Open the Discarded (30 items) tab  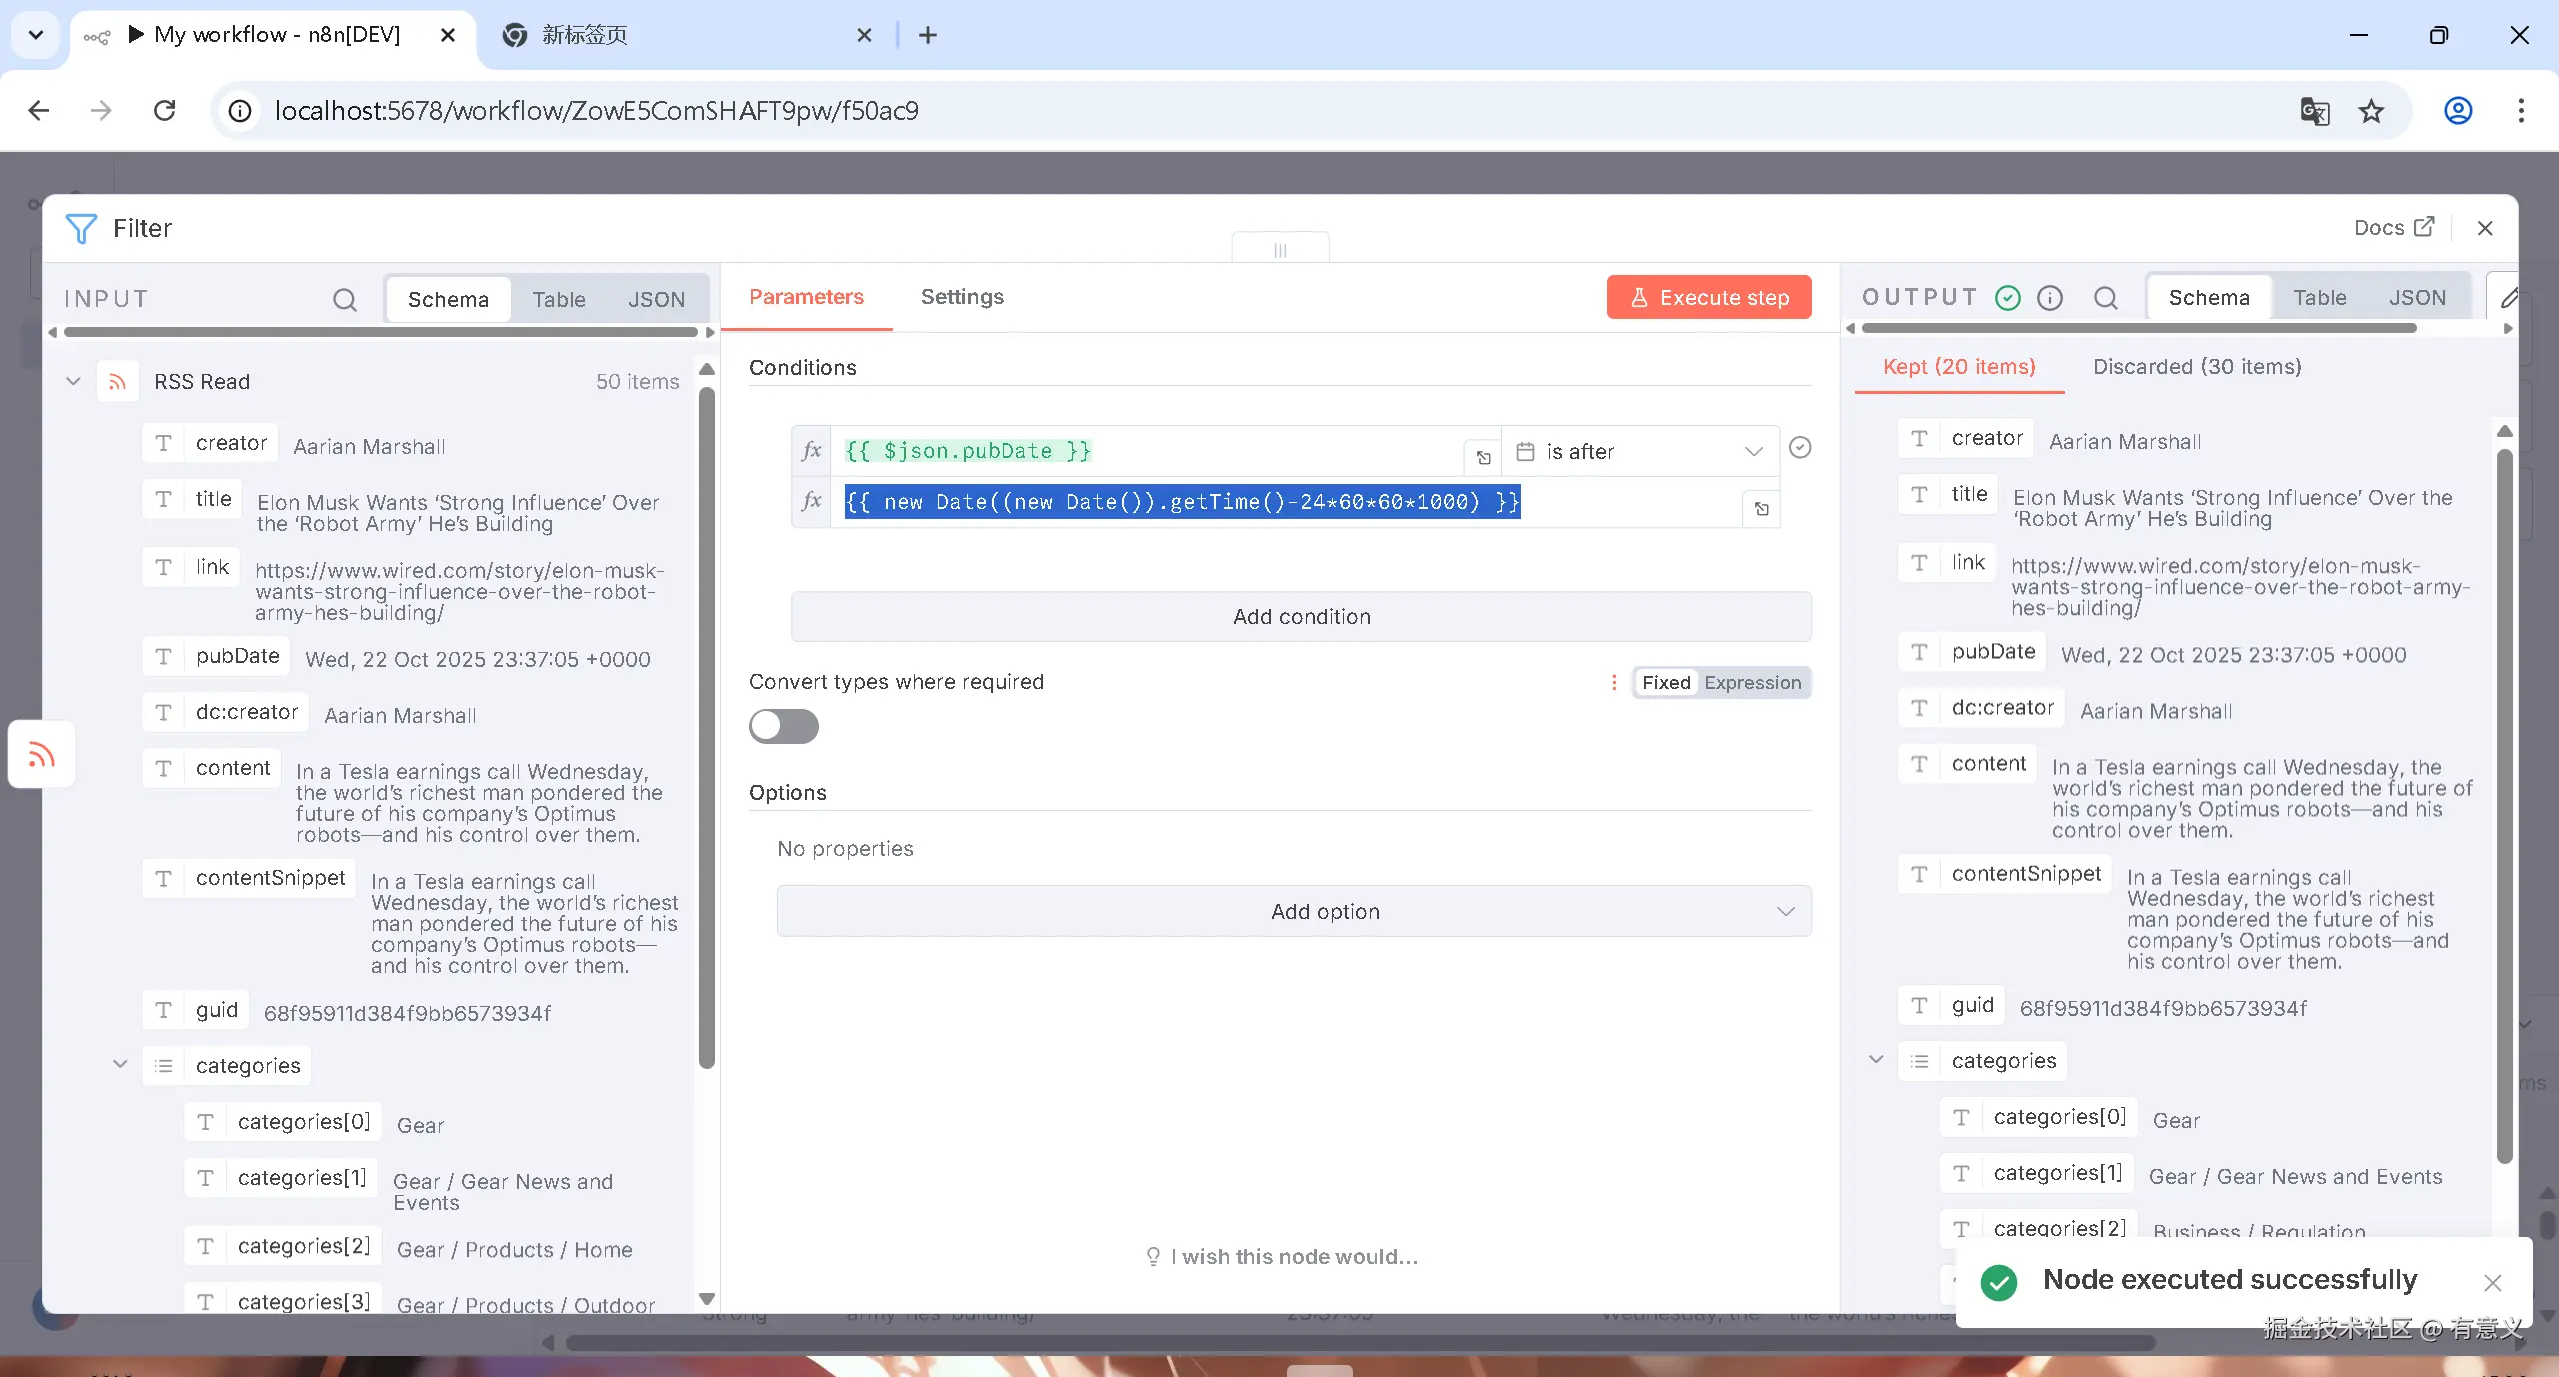[x=2196, y=367]
